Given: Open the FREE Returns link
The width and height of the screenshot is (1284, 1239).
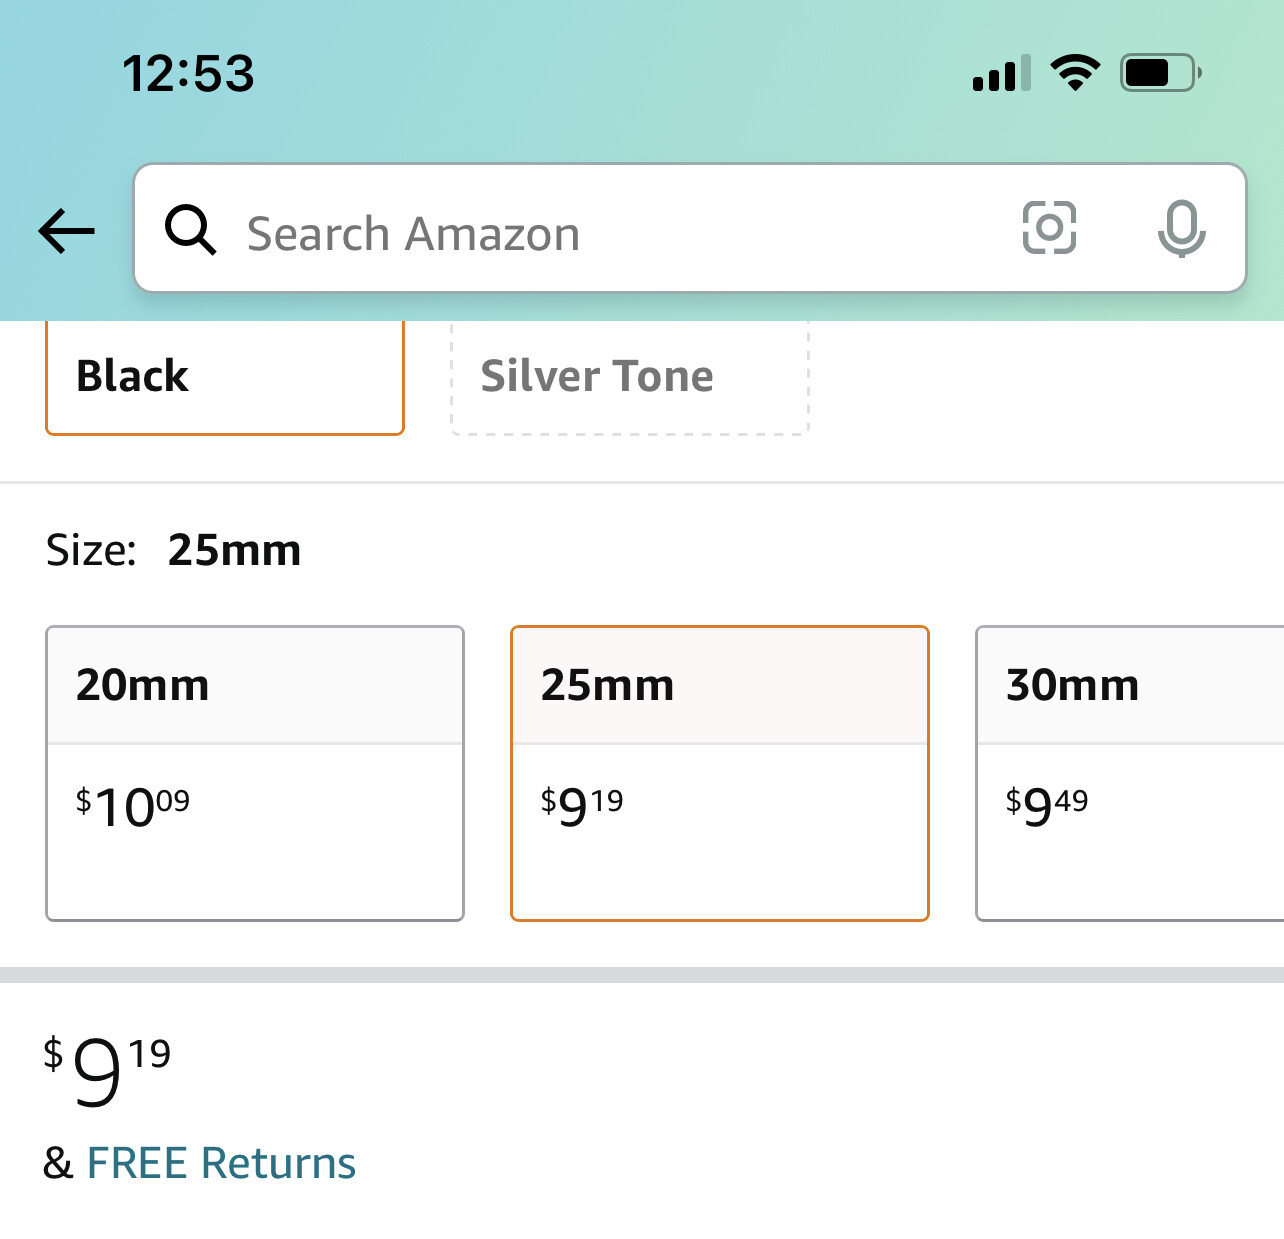Looking at the screenshot, I should pos(221,1163).
